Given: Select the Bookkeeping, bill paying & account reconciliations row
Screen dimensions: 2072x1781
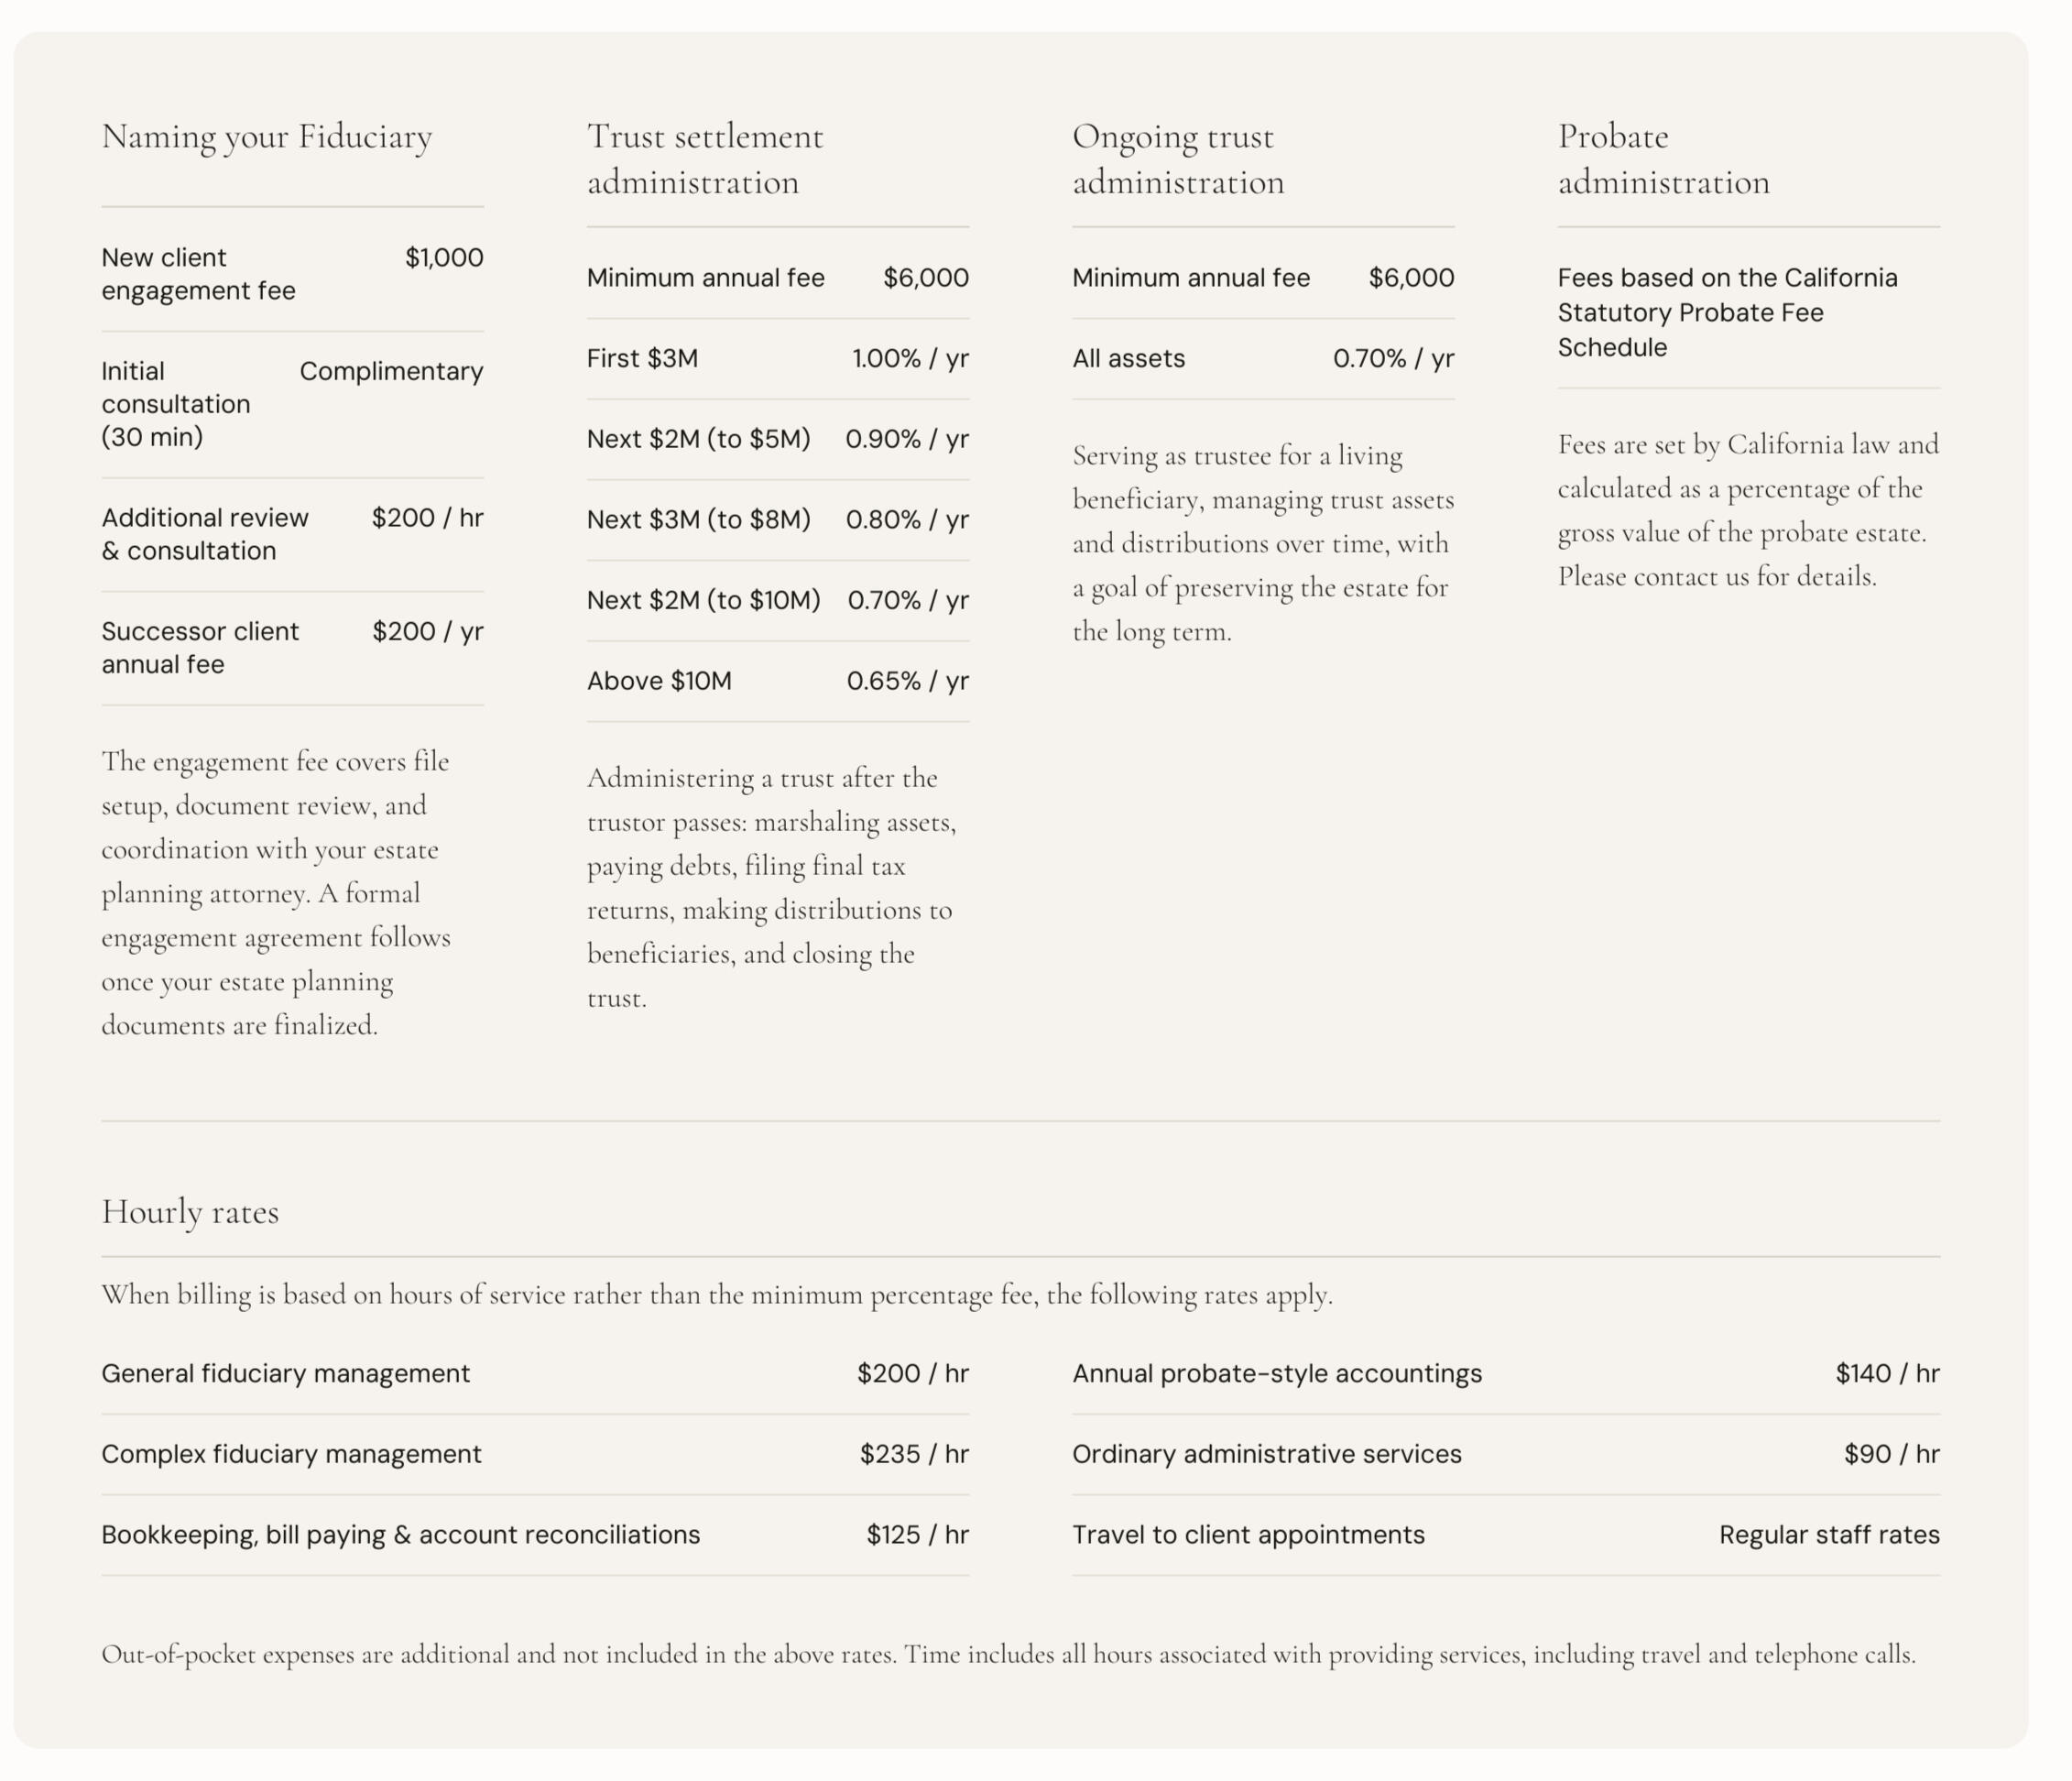Looking at the screenshot, I should tap(535, 1535).
